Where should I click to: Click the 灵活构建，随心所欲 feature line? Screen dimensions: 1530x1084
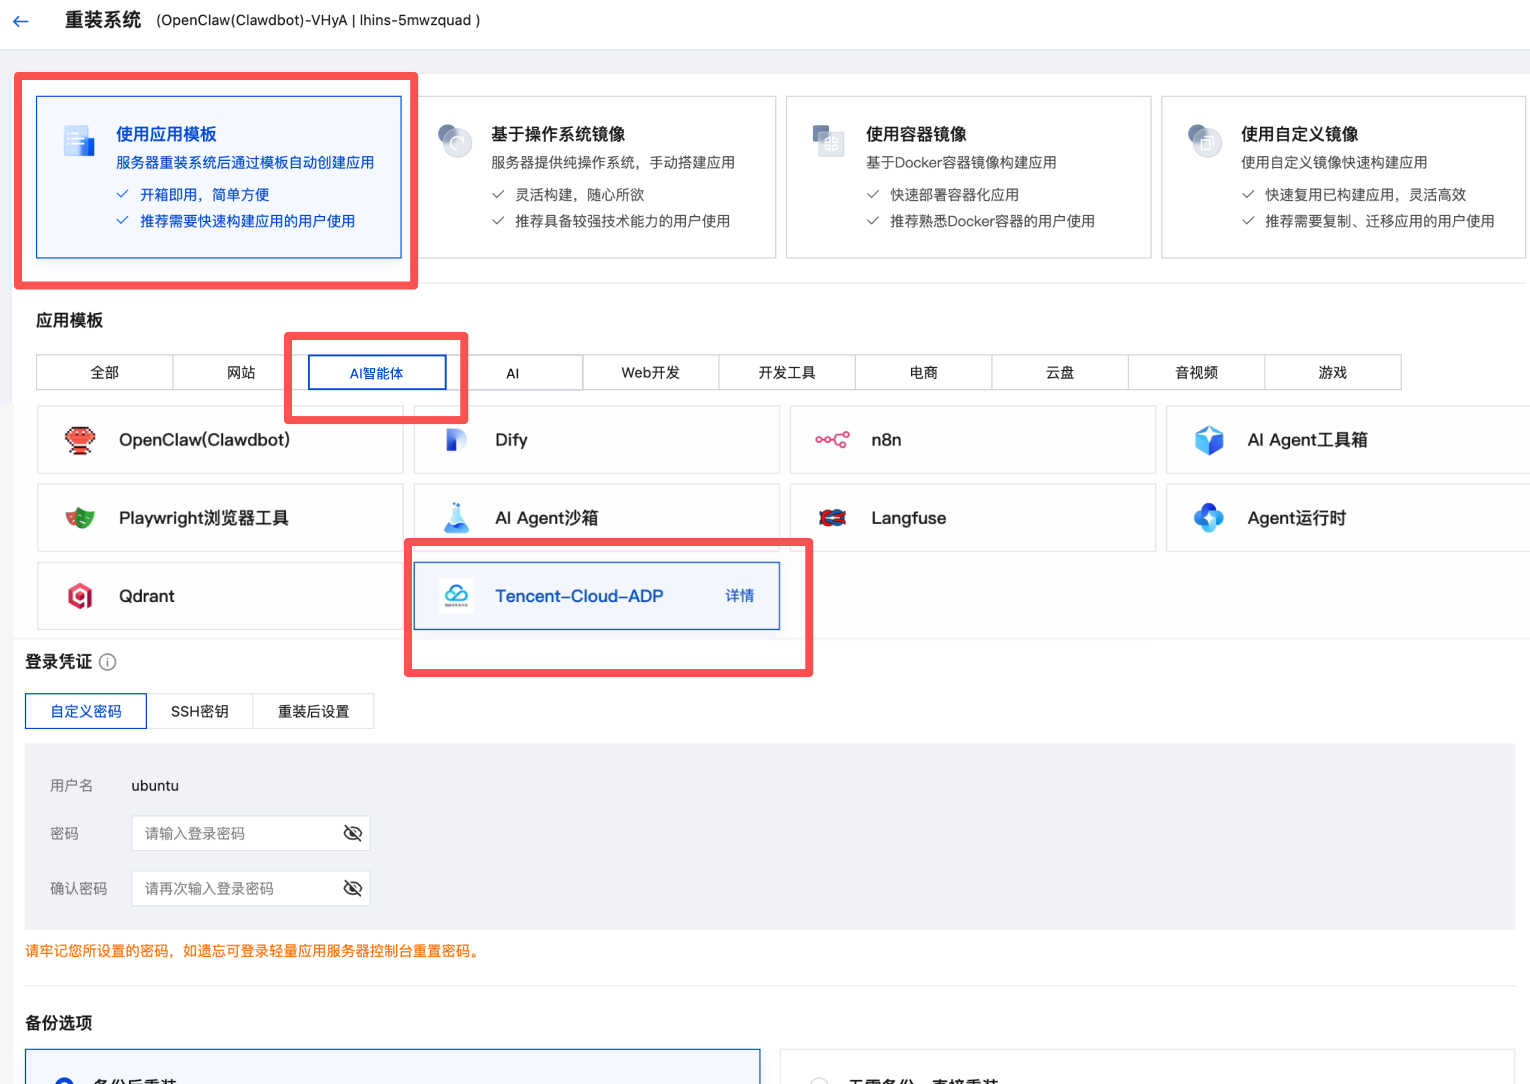(x=579, y=195)
